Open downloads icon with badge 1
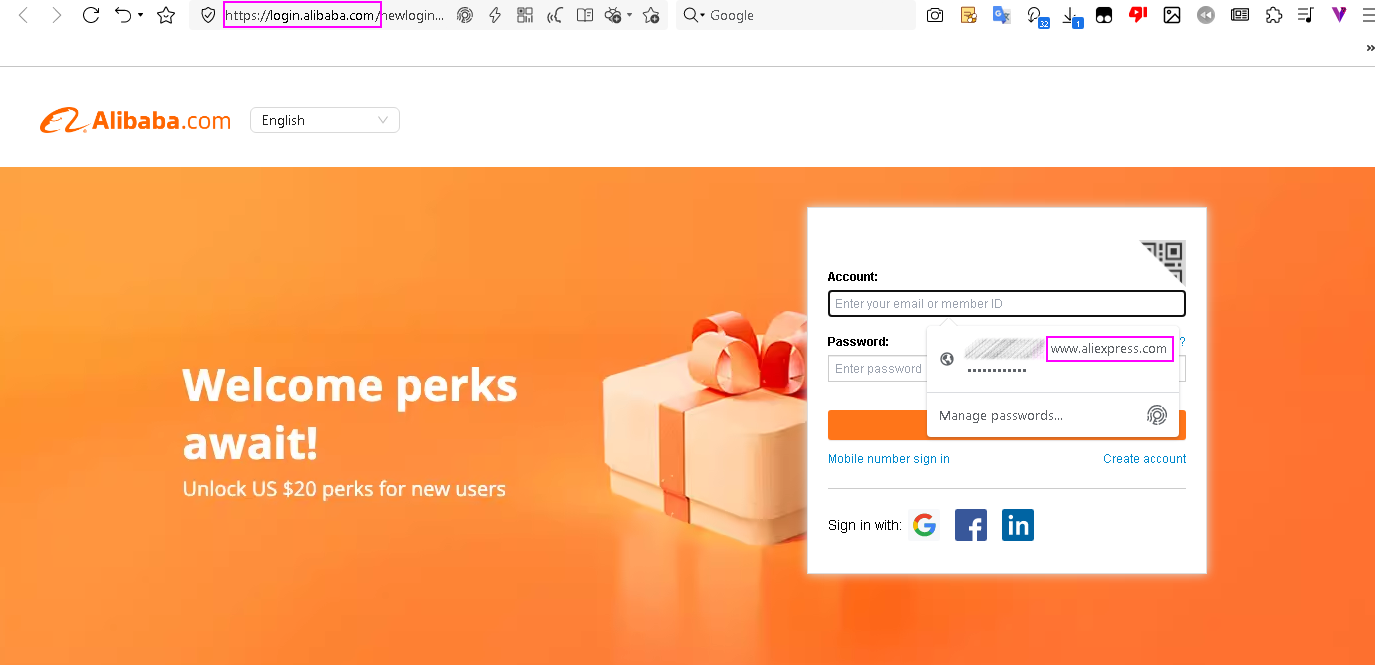The width and height of the screenshot is (1375, 665). [1071, 16]
